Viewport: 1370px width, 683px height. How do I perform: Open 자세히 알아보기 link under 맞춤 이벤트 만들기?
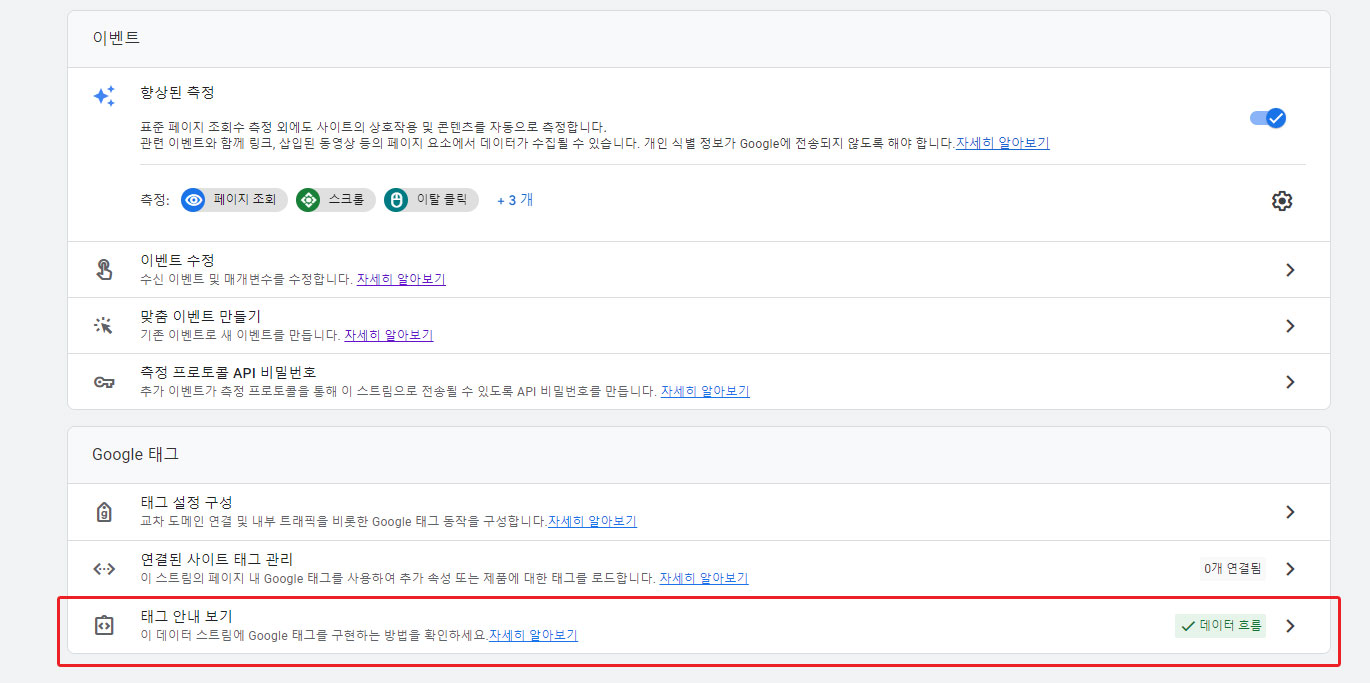pyautogui.click(x=389, y=335)
